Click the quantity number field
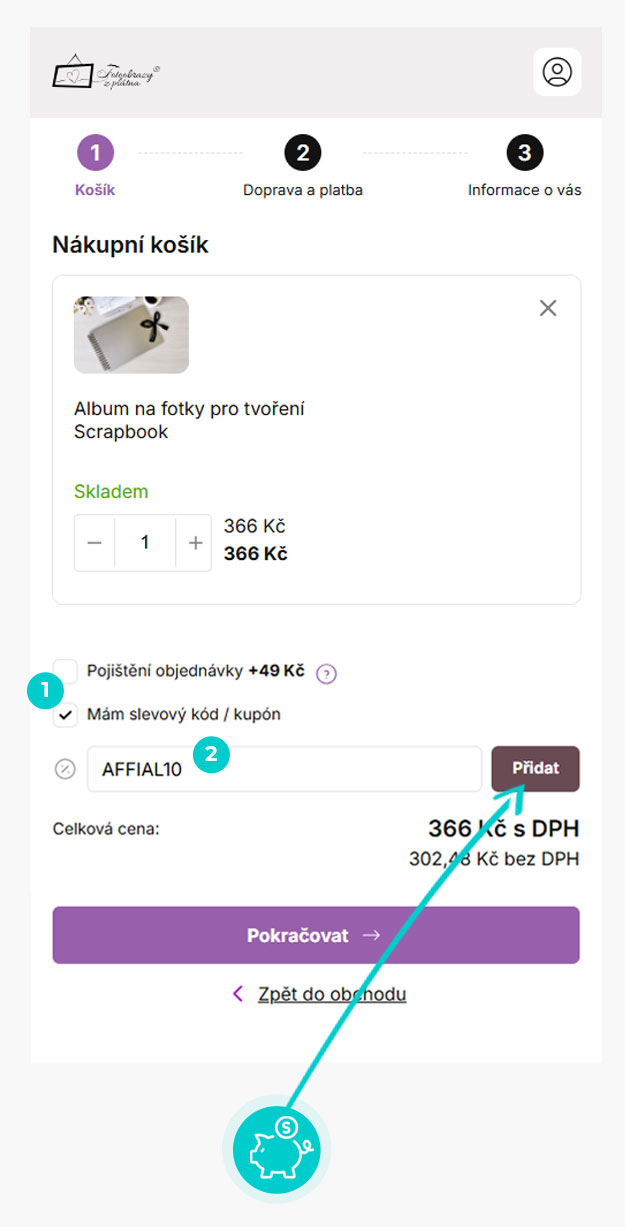 coord(145,543)
